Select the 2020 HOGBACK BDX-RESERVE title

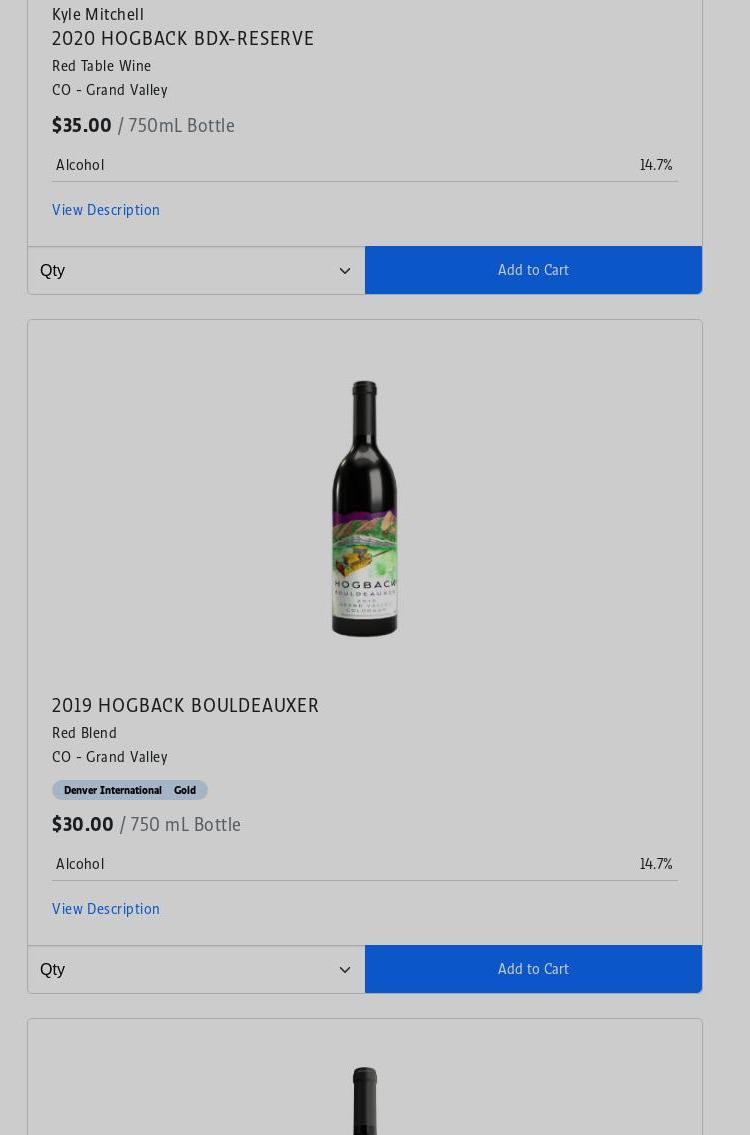(x=183, y=38)
